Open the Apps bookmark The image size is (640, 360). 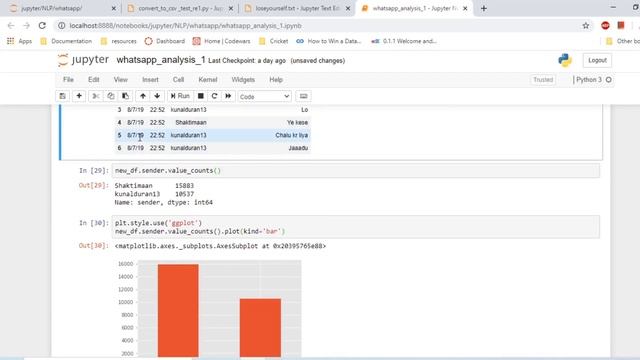point(20,41)
